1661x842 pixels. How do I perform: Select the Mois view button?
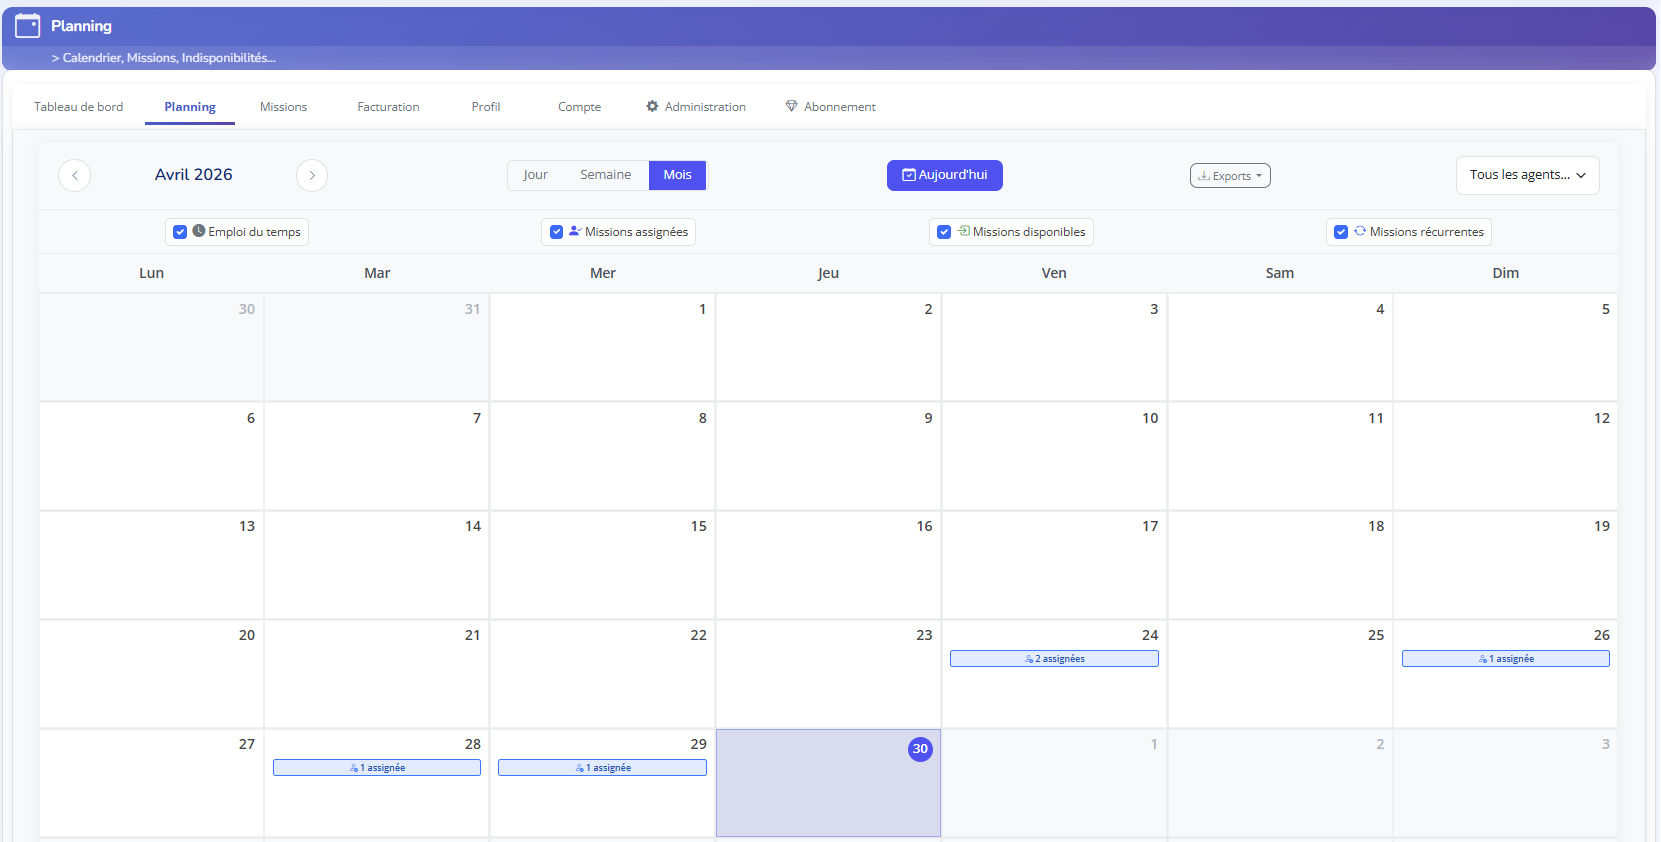coord(678,175)
